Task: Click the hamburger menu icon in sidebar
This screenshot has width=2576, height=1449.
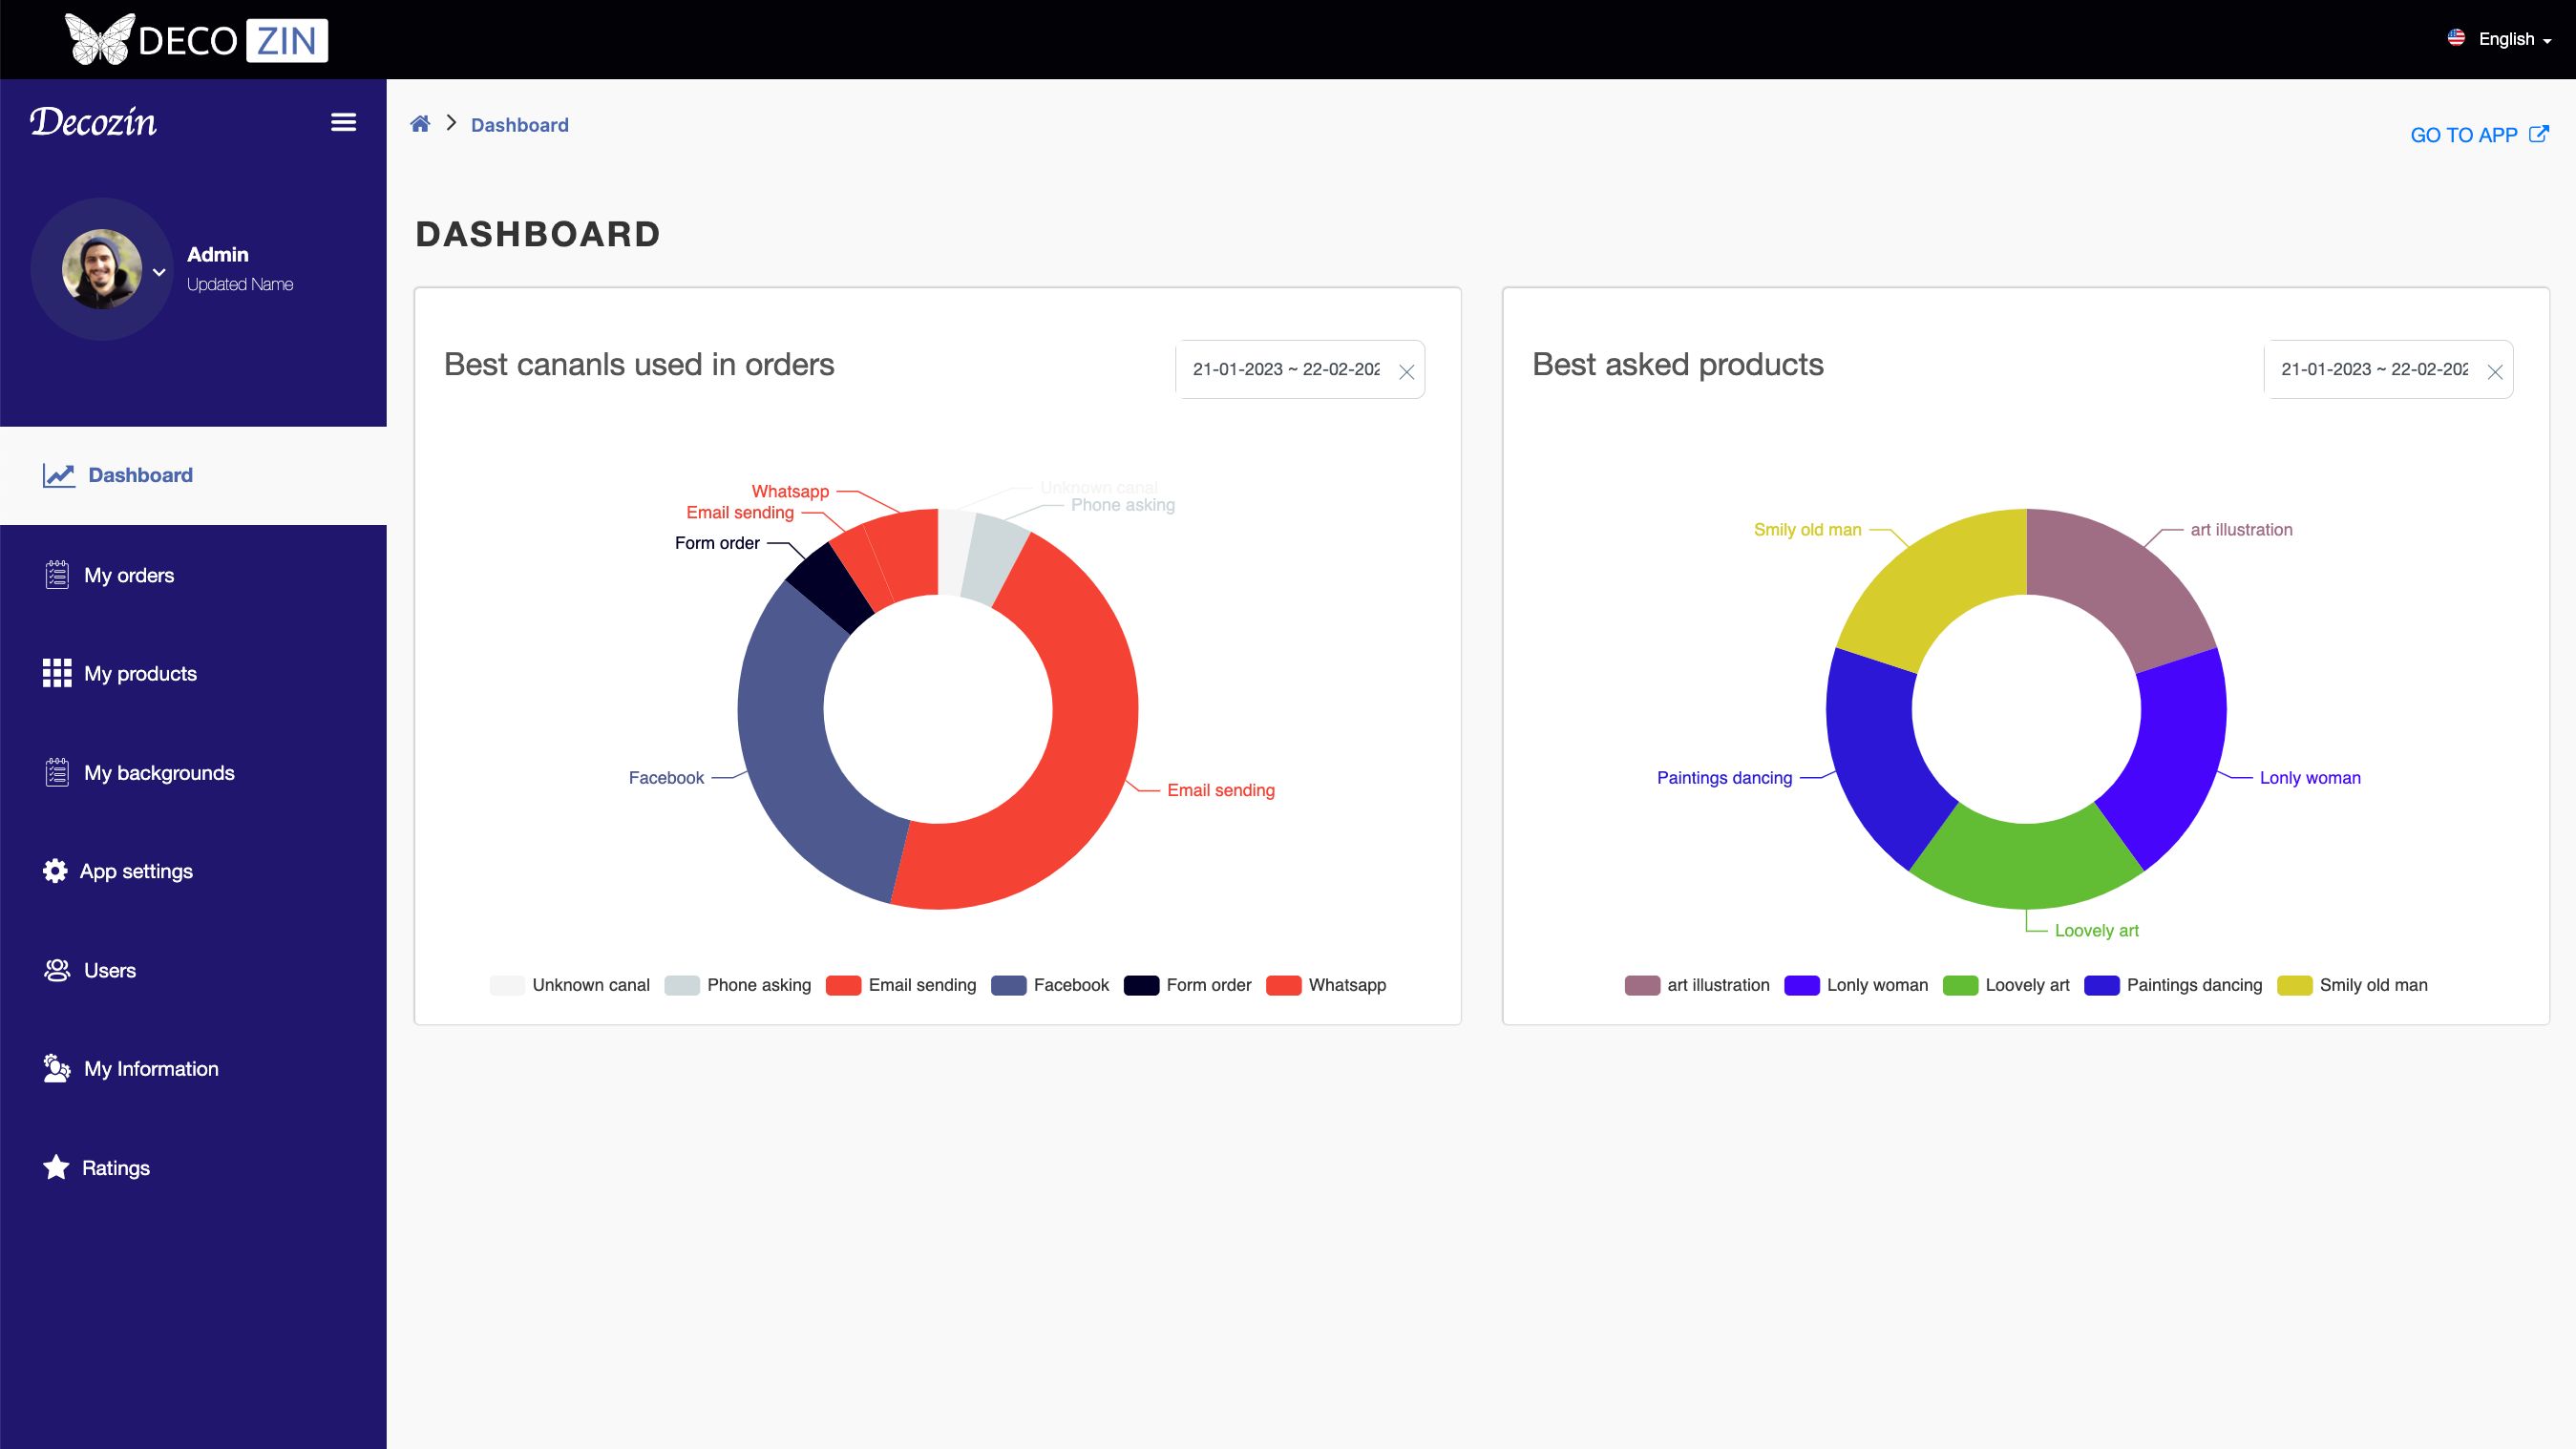Action: pos(343,122)
